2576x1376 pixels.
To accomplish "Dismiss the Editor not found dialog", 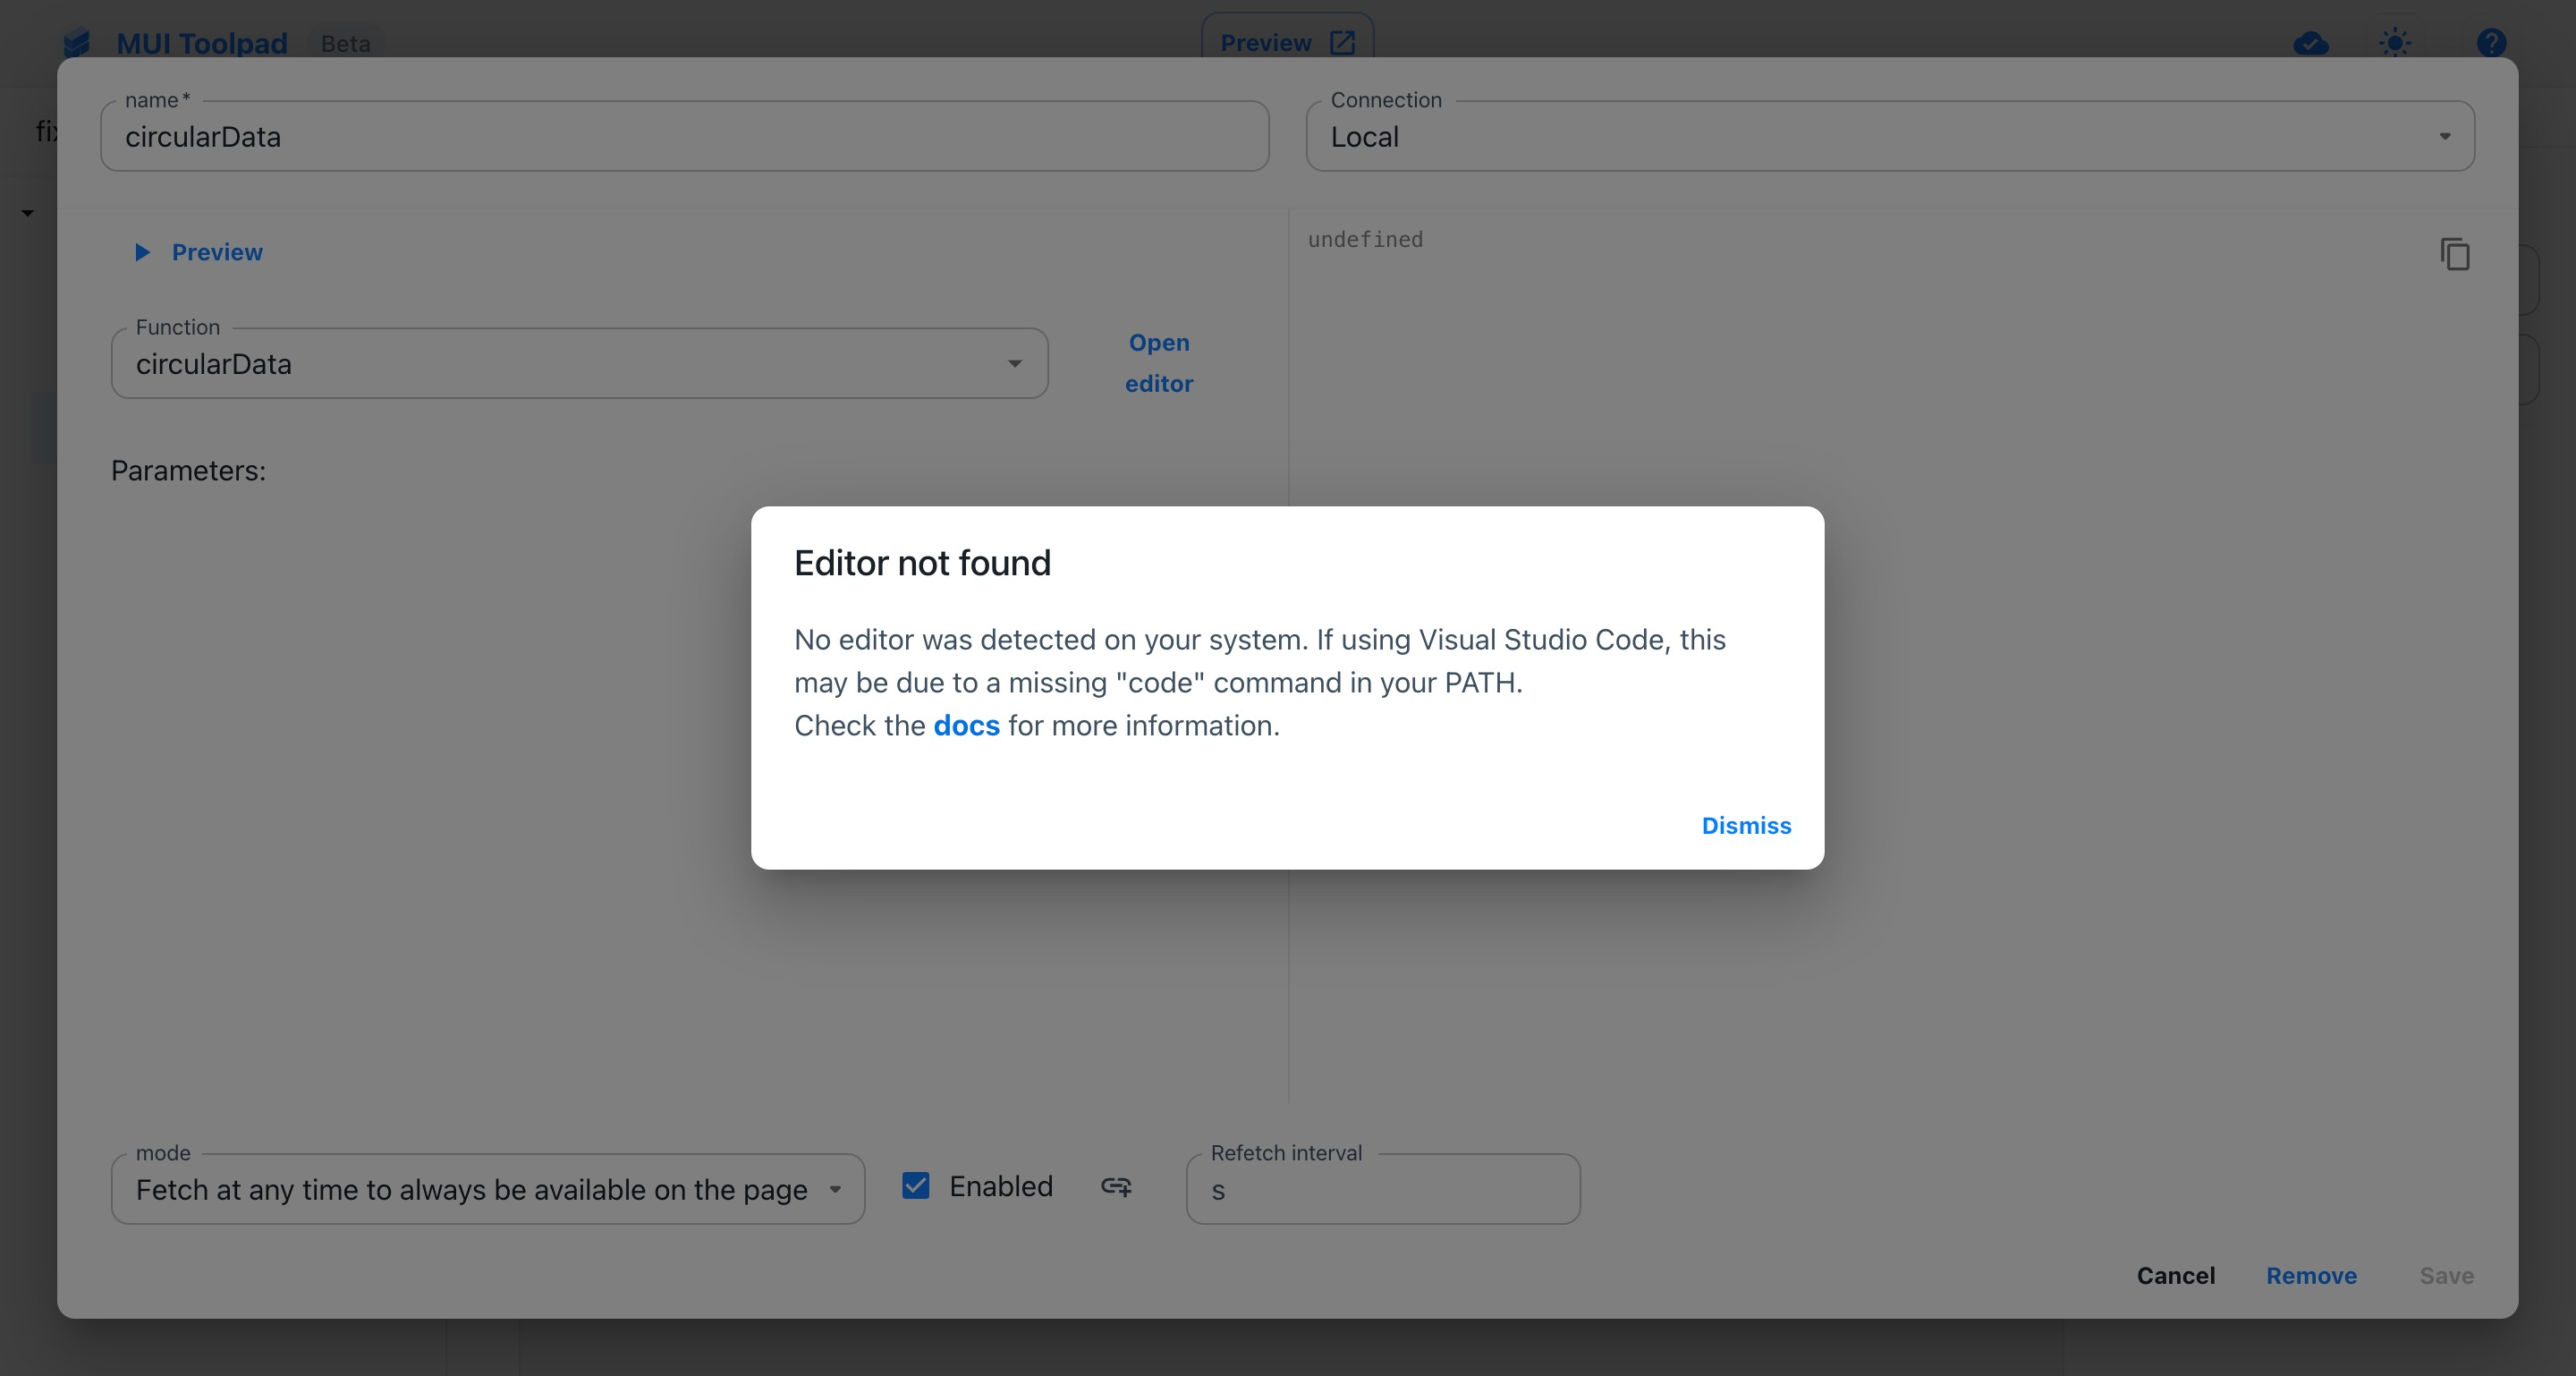I will pos(1745,825).
